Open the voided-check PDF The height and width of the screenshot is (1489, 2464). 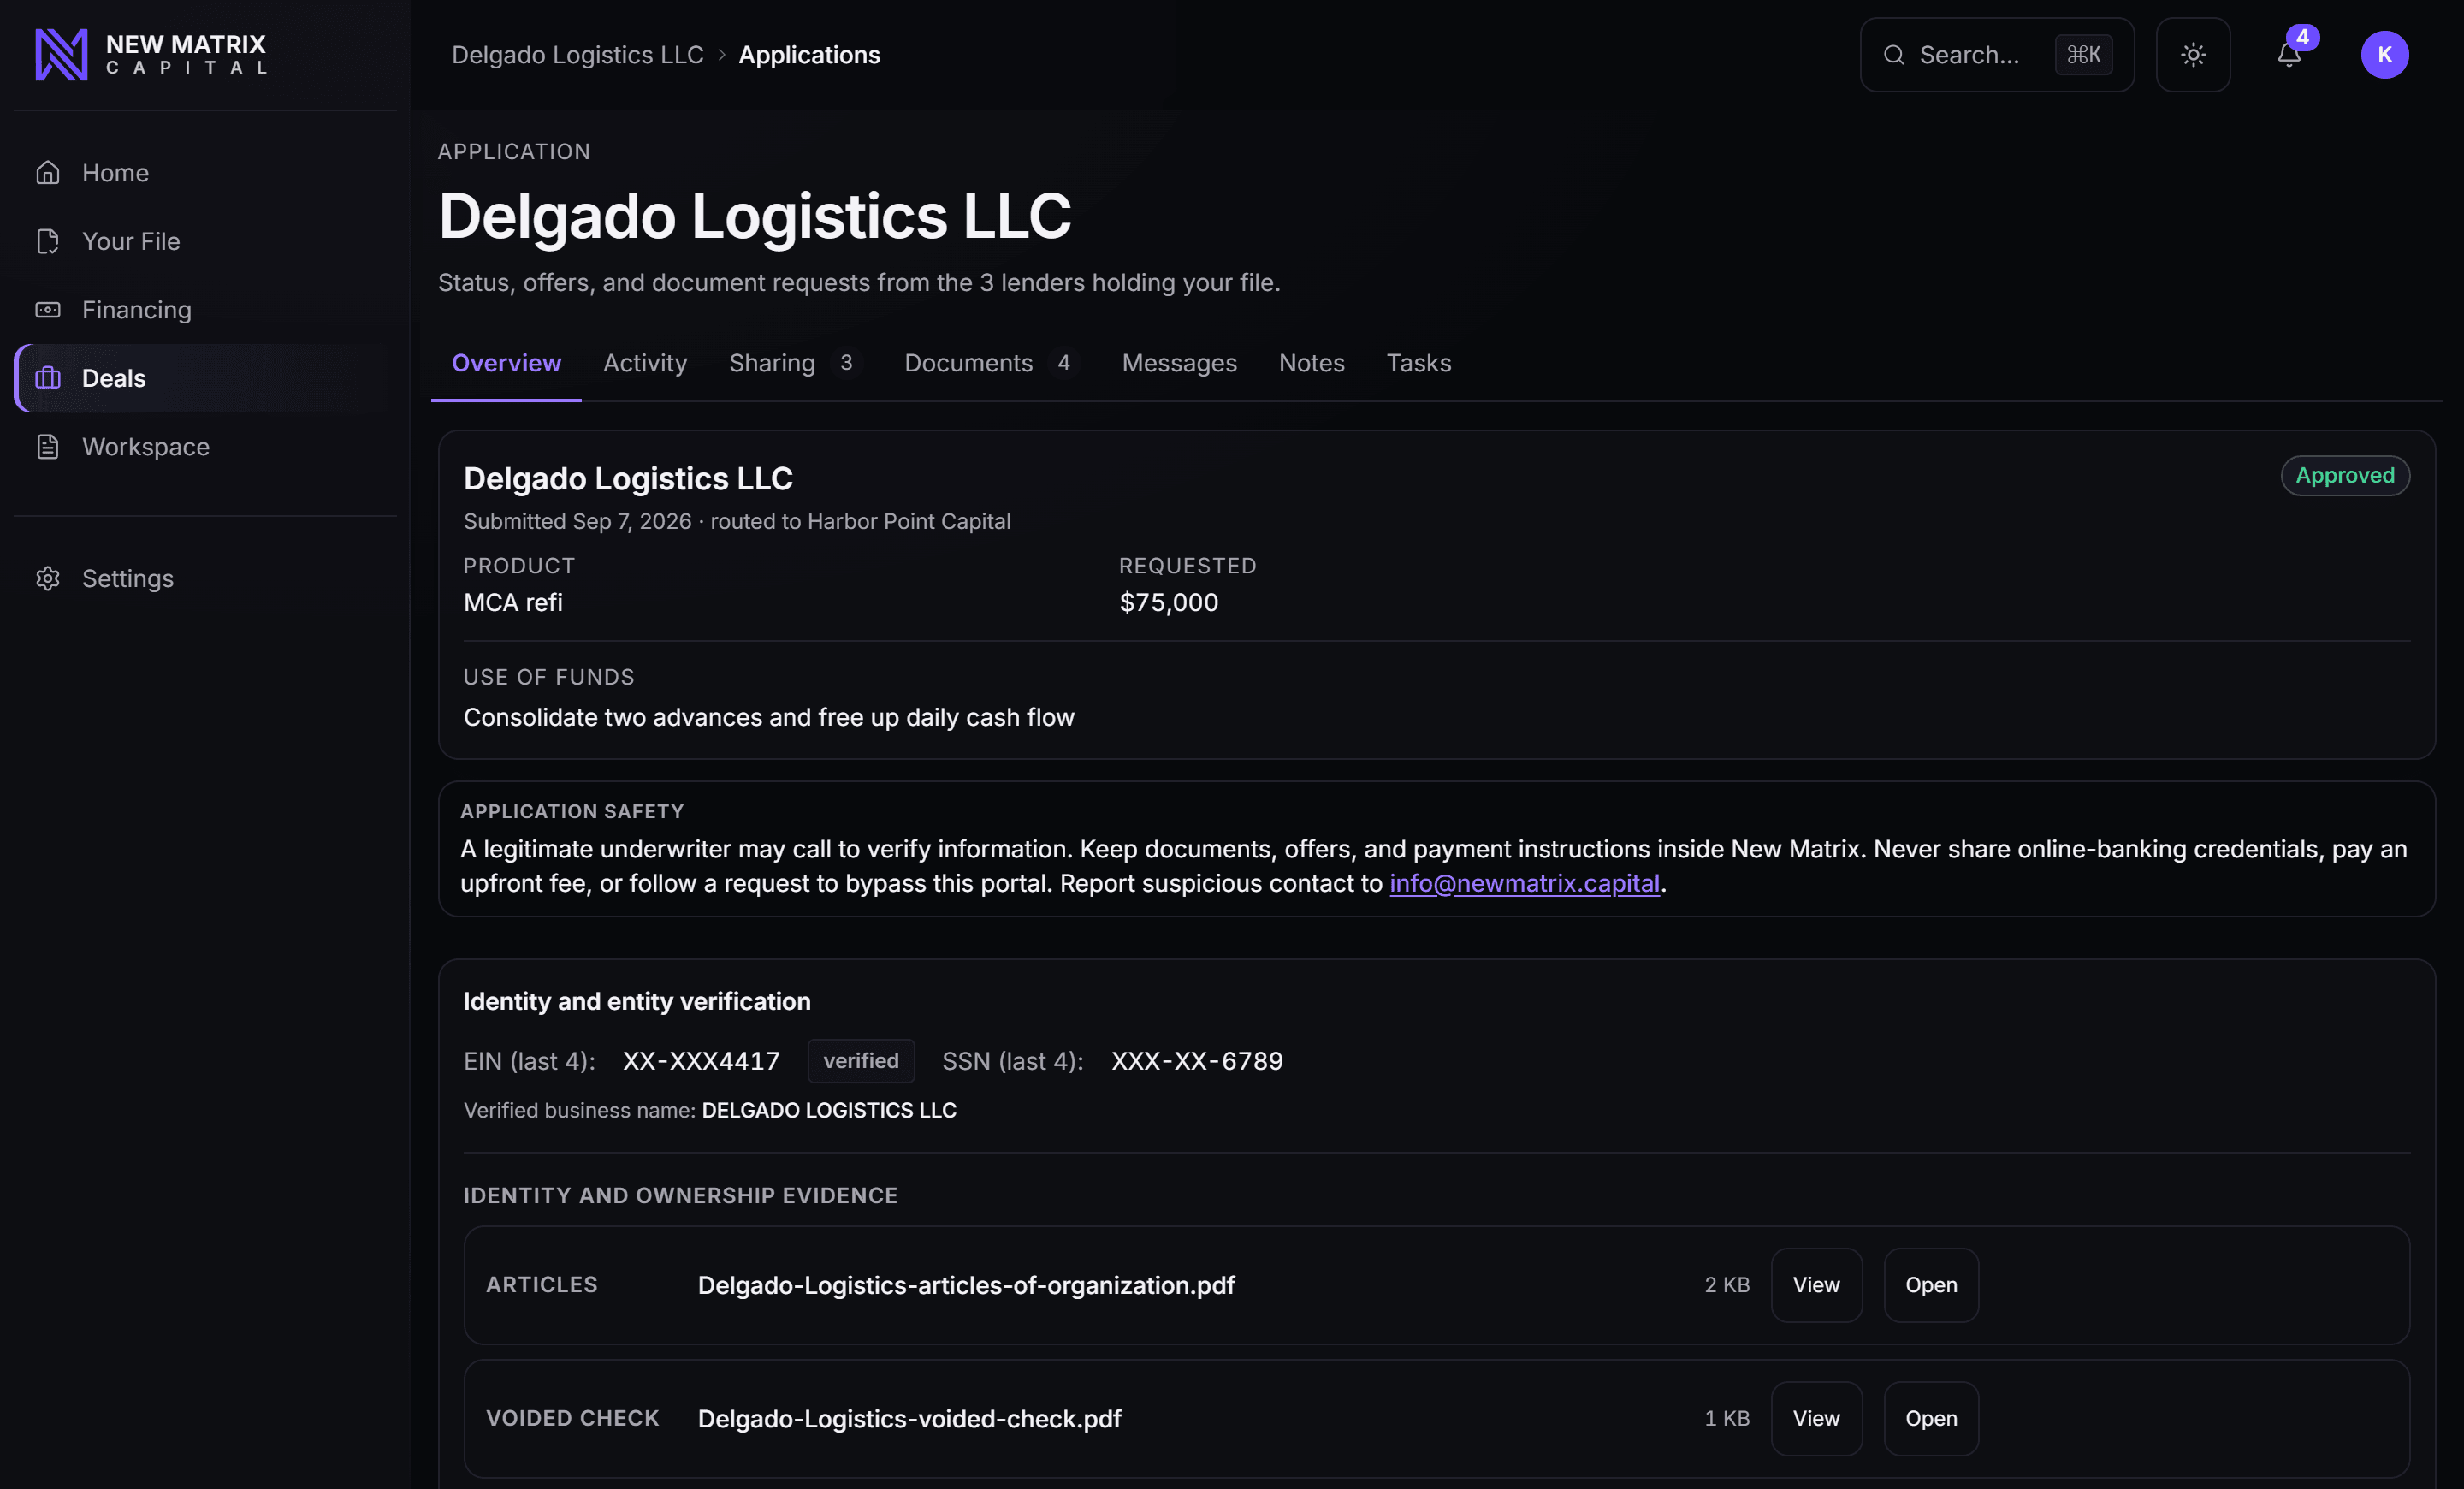click(1931, 1418)
